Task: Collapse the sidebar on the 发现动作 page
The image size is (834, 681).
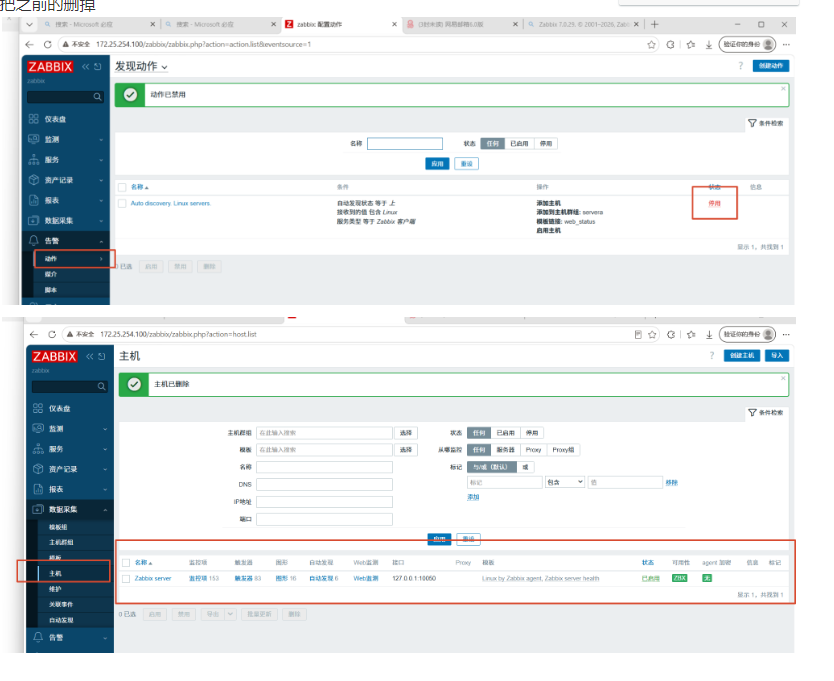Action: [86, 67]
